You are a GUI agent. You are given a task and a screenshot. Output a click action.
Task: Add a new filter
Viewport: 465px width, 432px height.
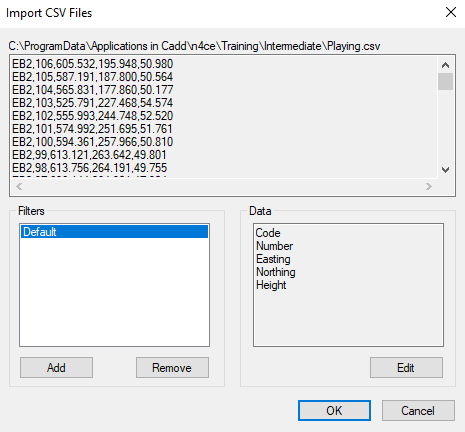[x=56, y=368]
